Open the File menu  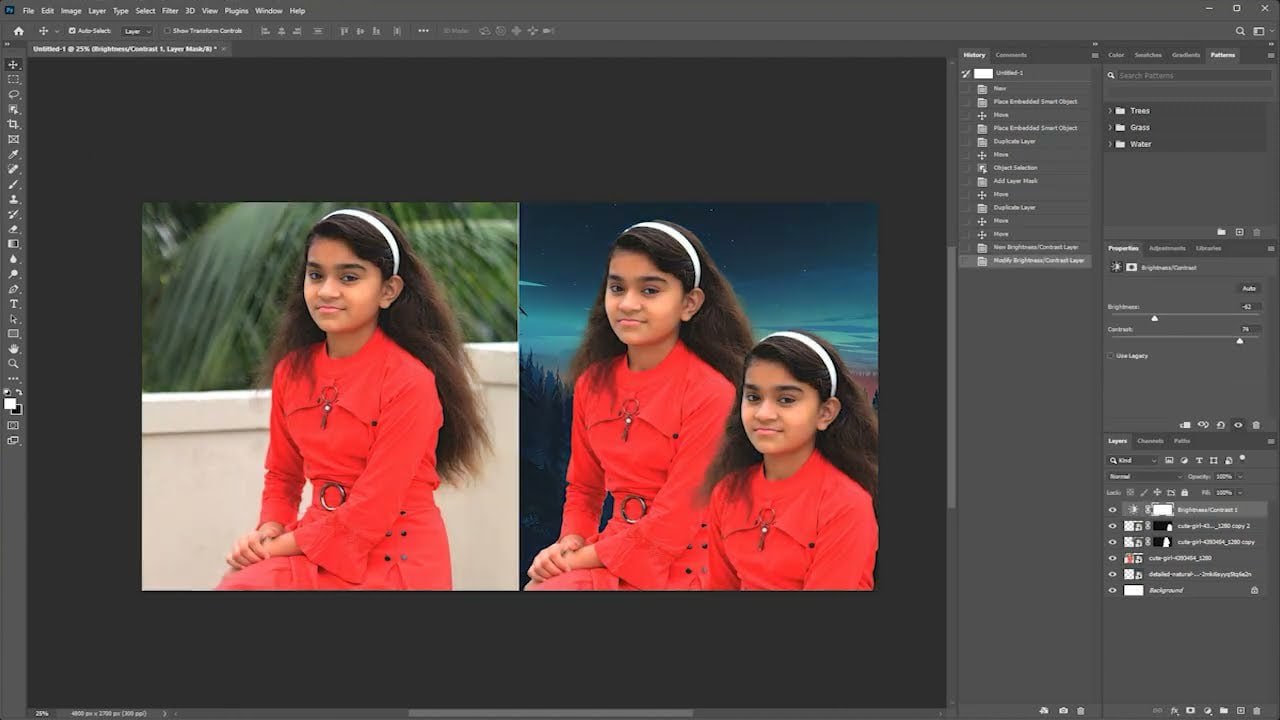pos(28,10)
